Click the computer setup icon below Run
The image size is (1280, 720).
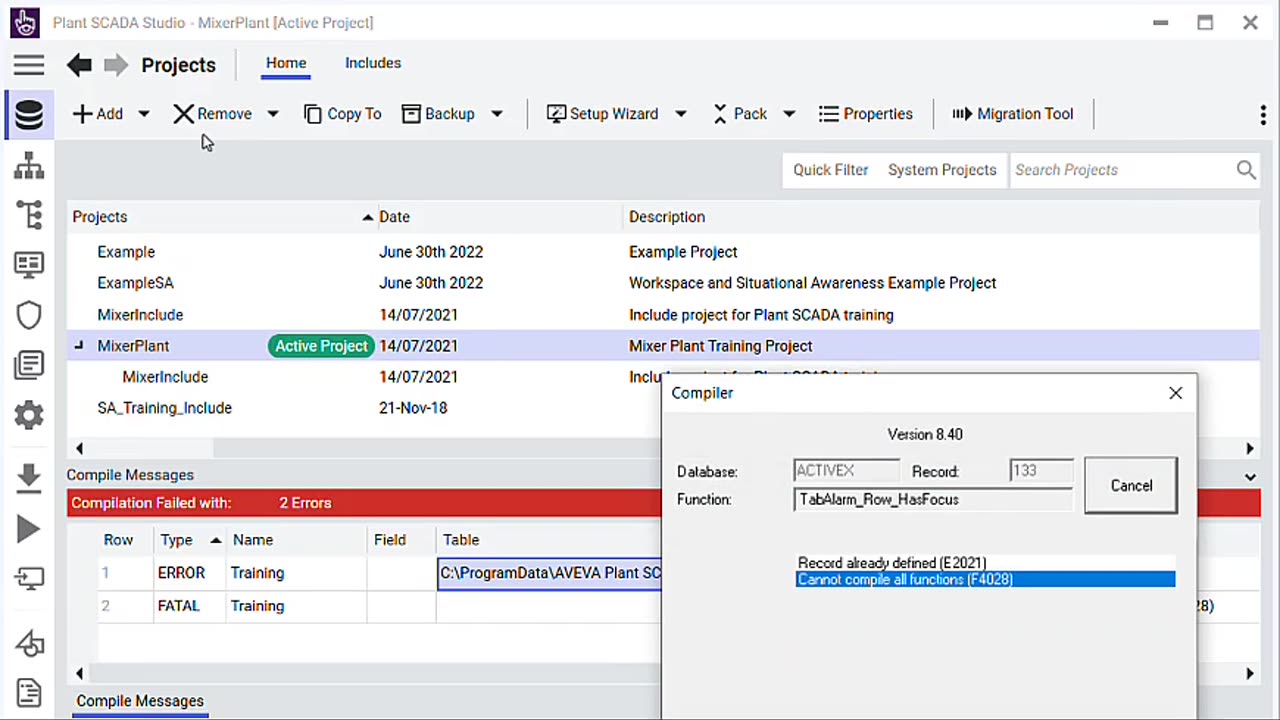click(x=28, y=578)
